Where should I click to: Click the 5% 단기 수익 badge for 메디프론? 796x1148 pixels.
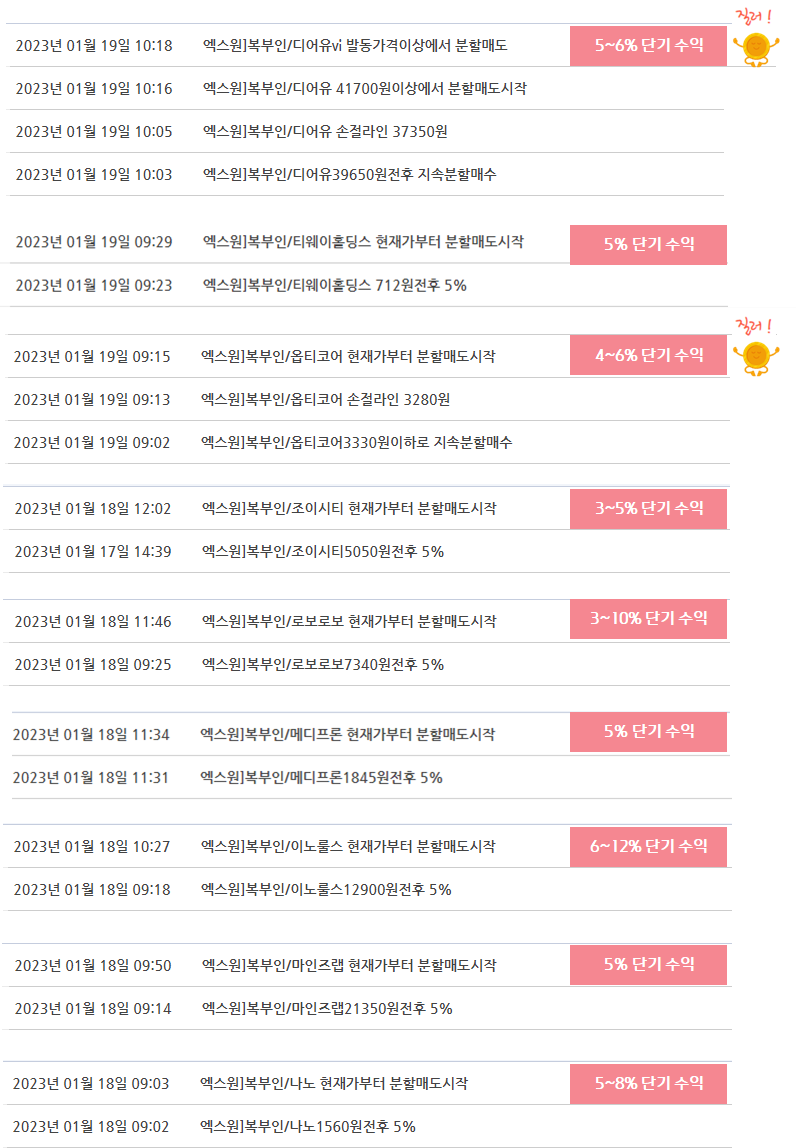[648, 731]
